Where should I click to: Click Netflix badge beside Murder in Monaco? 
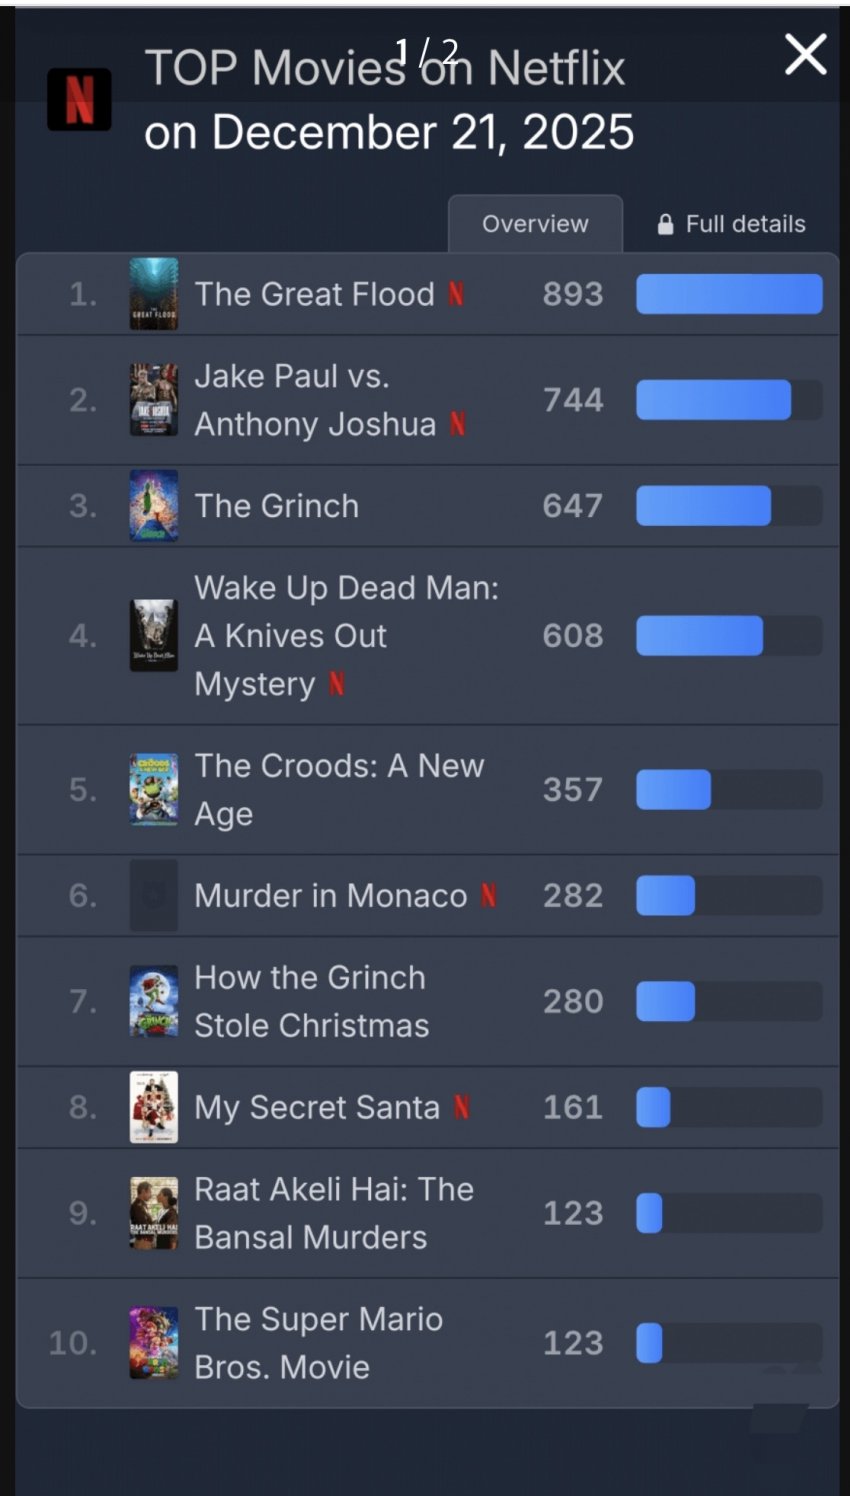point(489,895)
